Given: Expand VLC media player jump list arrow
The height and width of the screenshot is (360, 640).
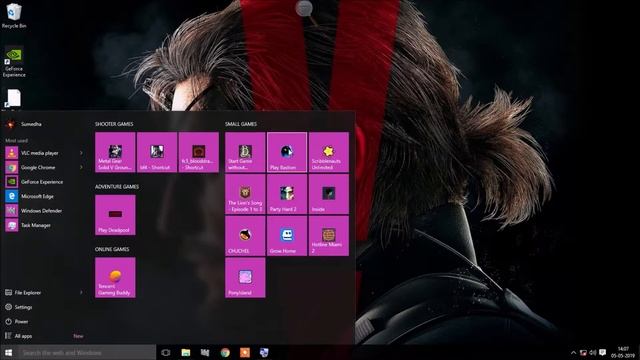Looking at the screenshot, I should 81,153.
